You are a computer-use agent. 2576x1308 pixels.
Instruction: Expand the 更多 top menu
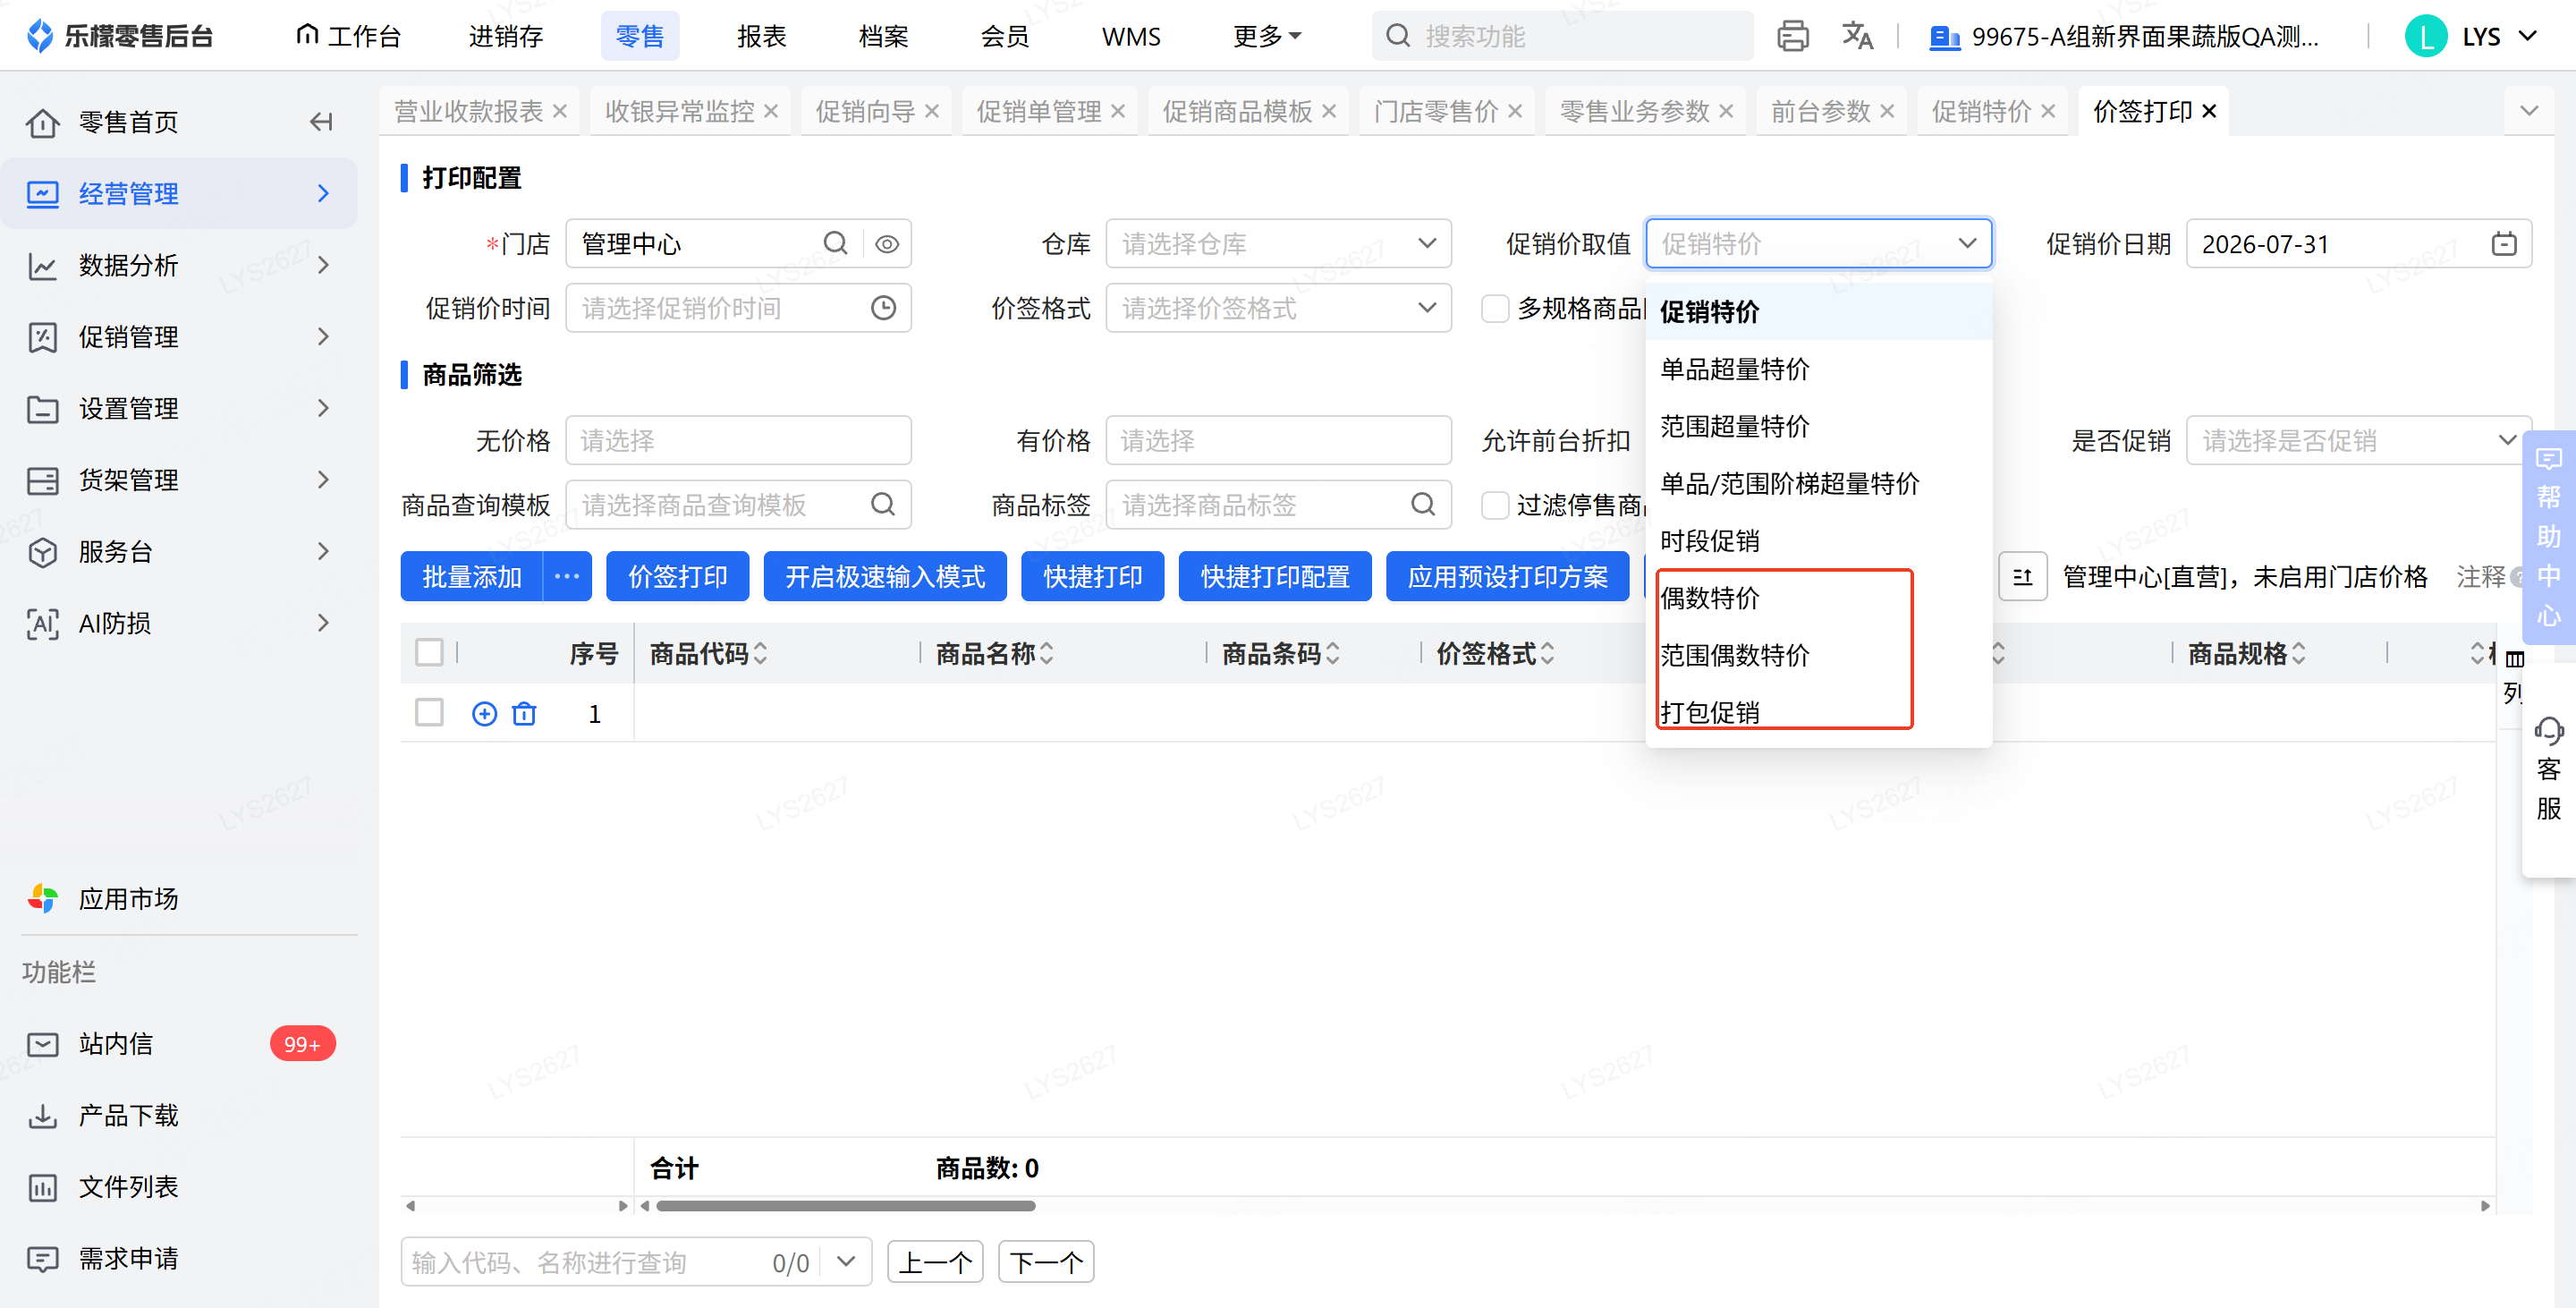click(1266, 37)
